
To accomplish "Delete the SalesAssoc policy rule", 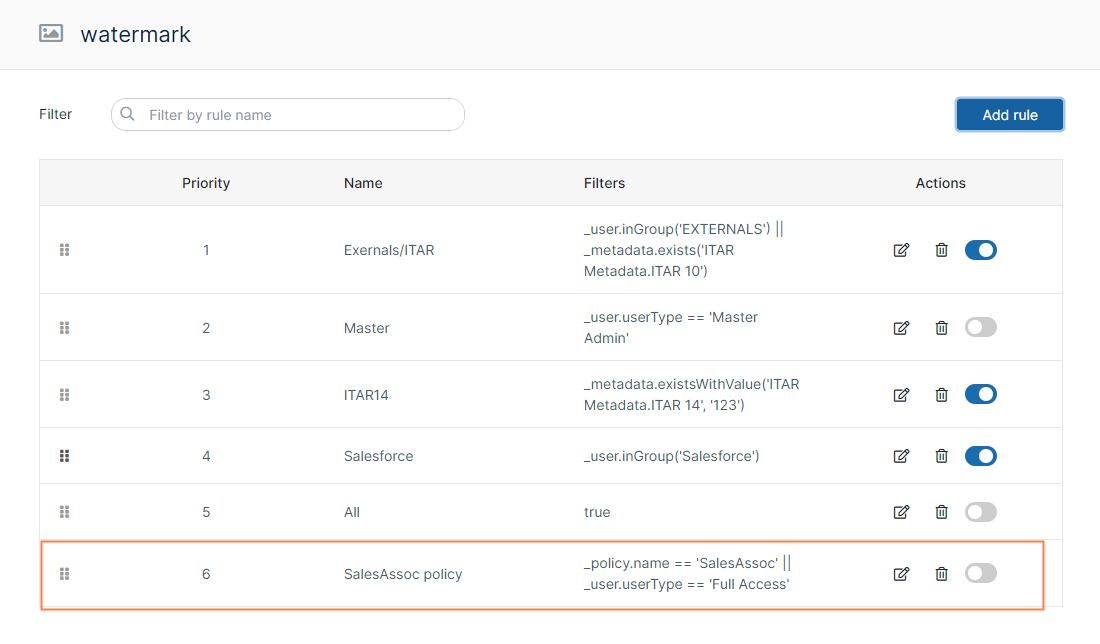I will click(941, 574).
